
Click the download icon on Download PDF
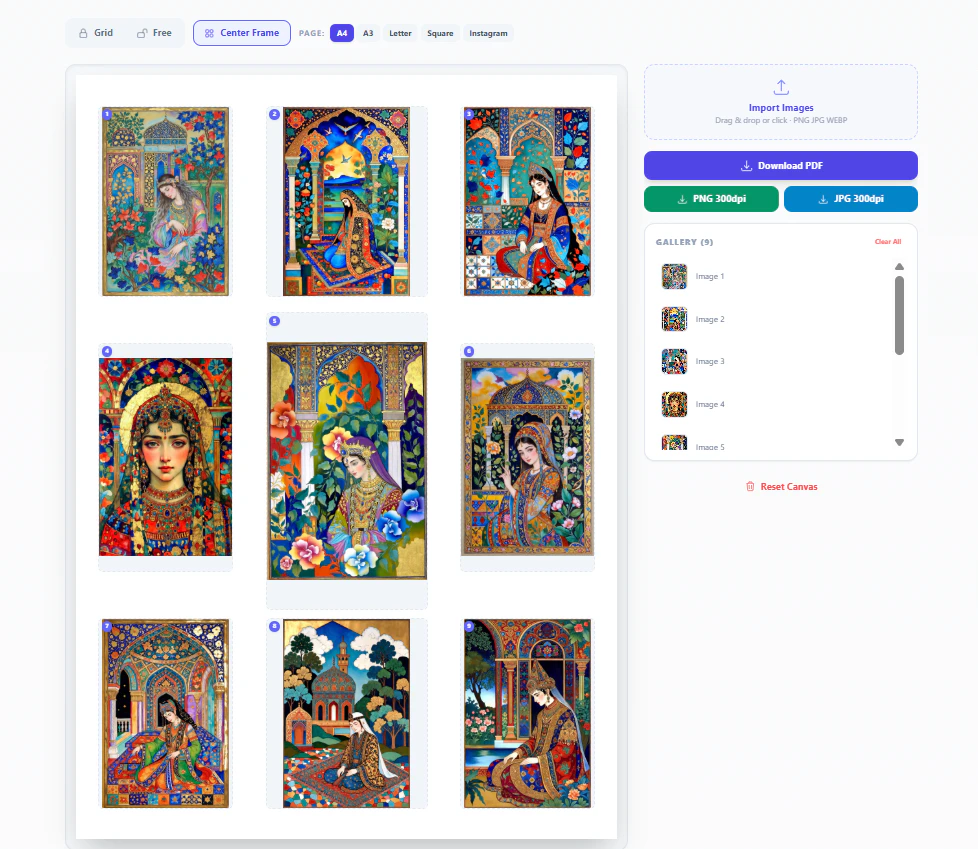pos(746,165)
